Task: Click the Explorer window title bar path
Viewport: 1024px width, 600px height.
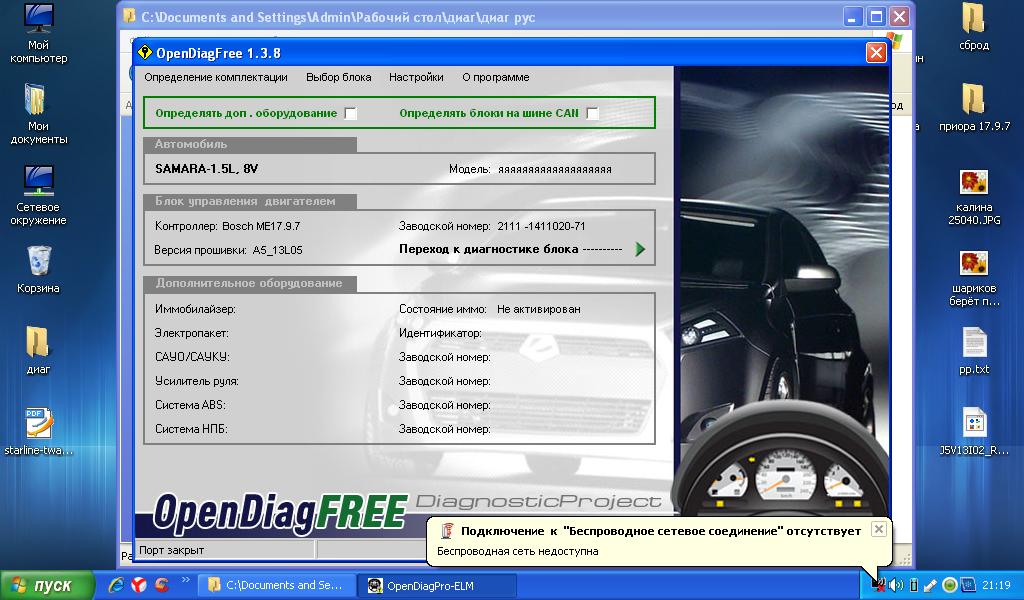Action: 338,17
